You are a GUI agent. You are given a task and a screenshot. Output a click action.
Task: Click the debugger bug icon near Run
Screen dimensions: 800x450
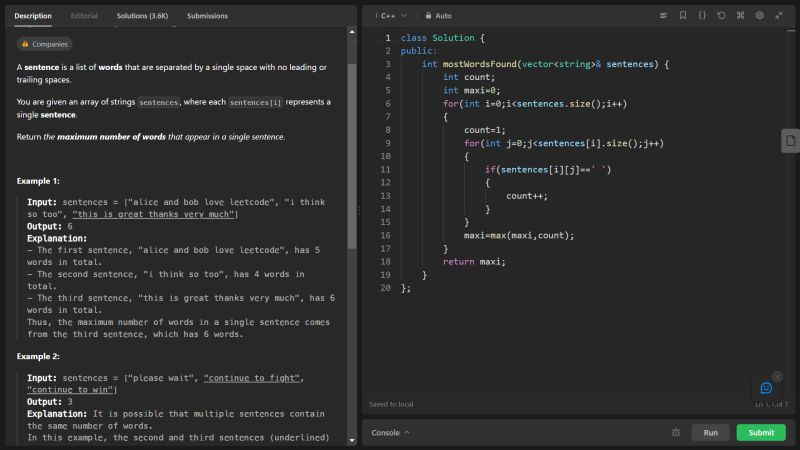(x=676, y=433)
